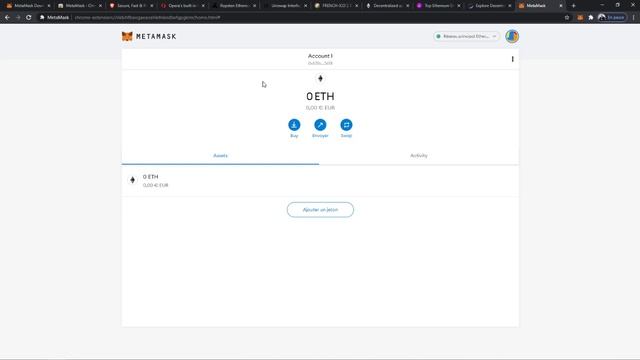This screenshot has width=640, height=360.
Task: Select the Assets tab
Action: coord(220,156)
